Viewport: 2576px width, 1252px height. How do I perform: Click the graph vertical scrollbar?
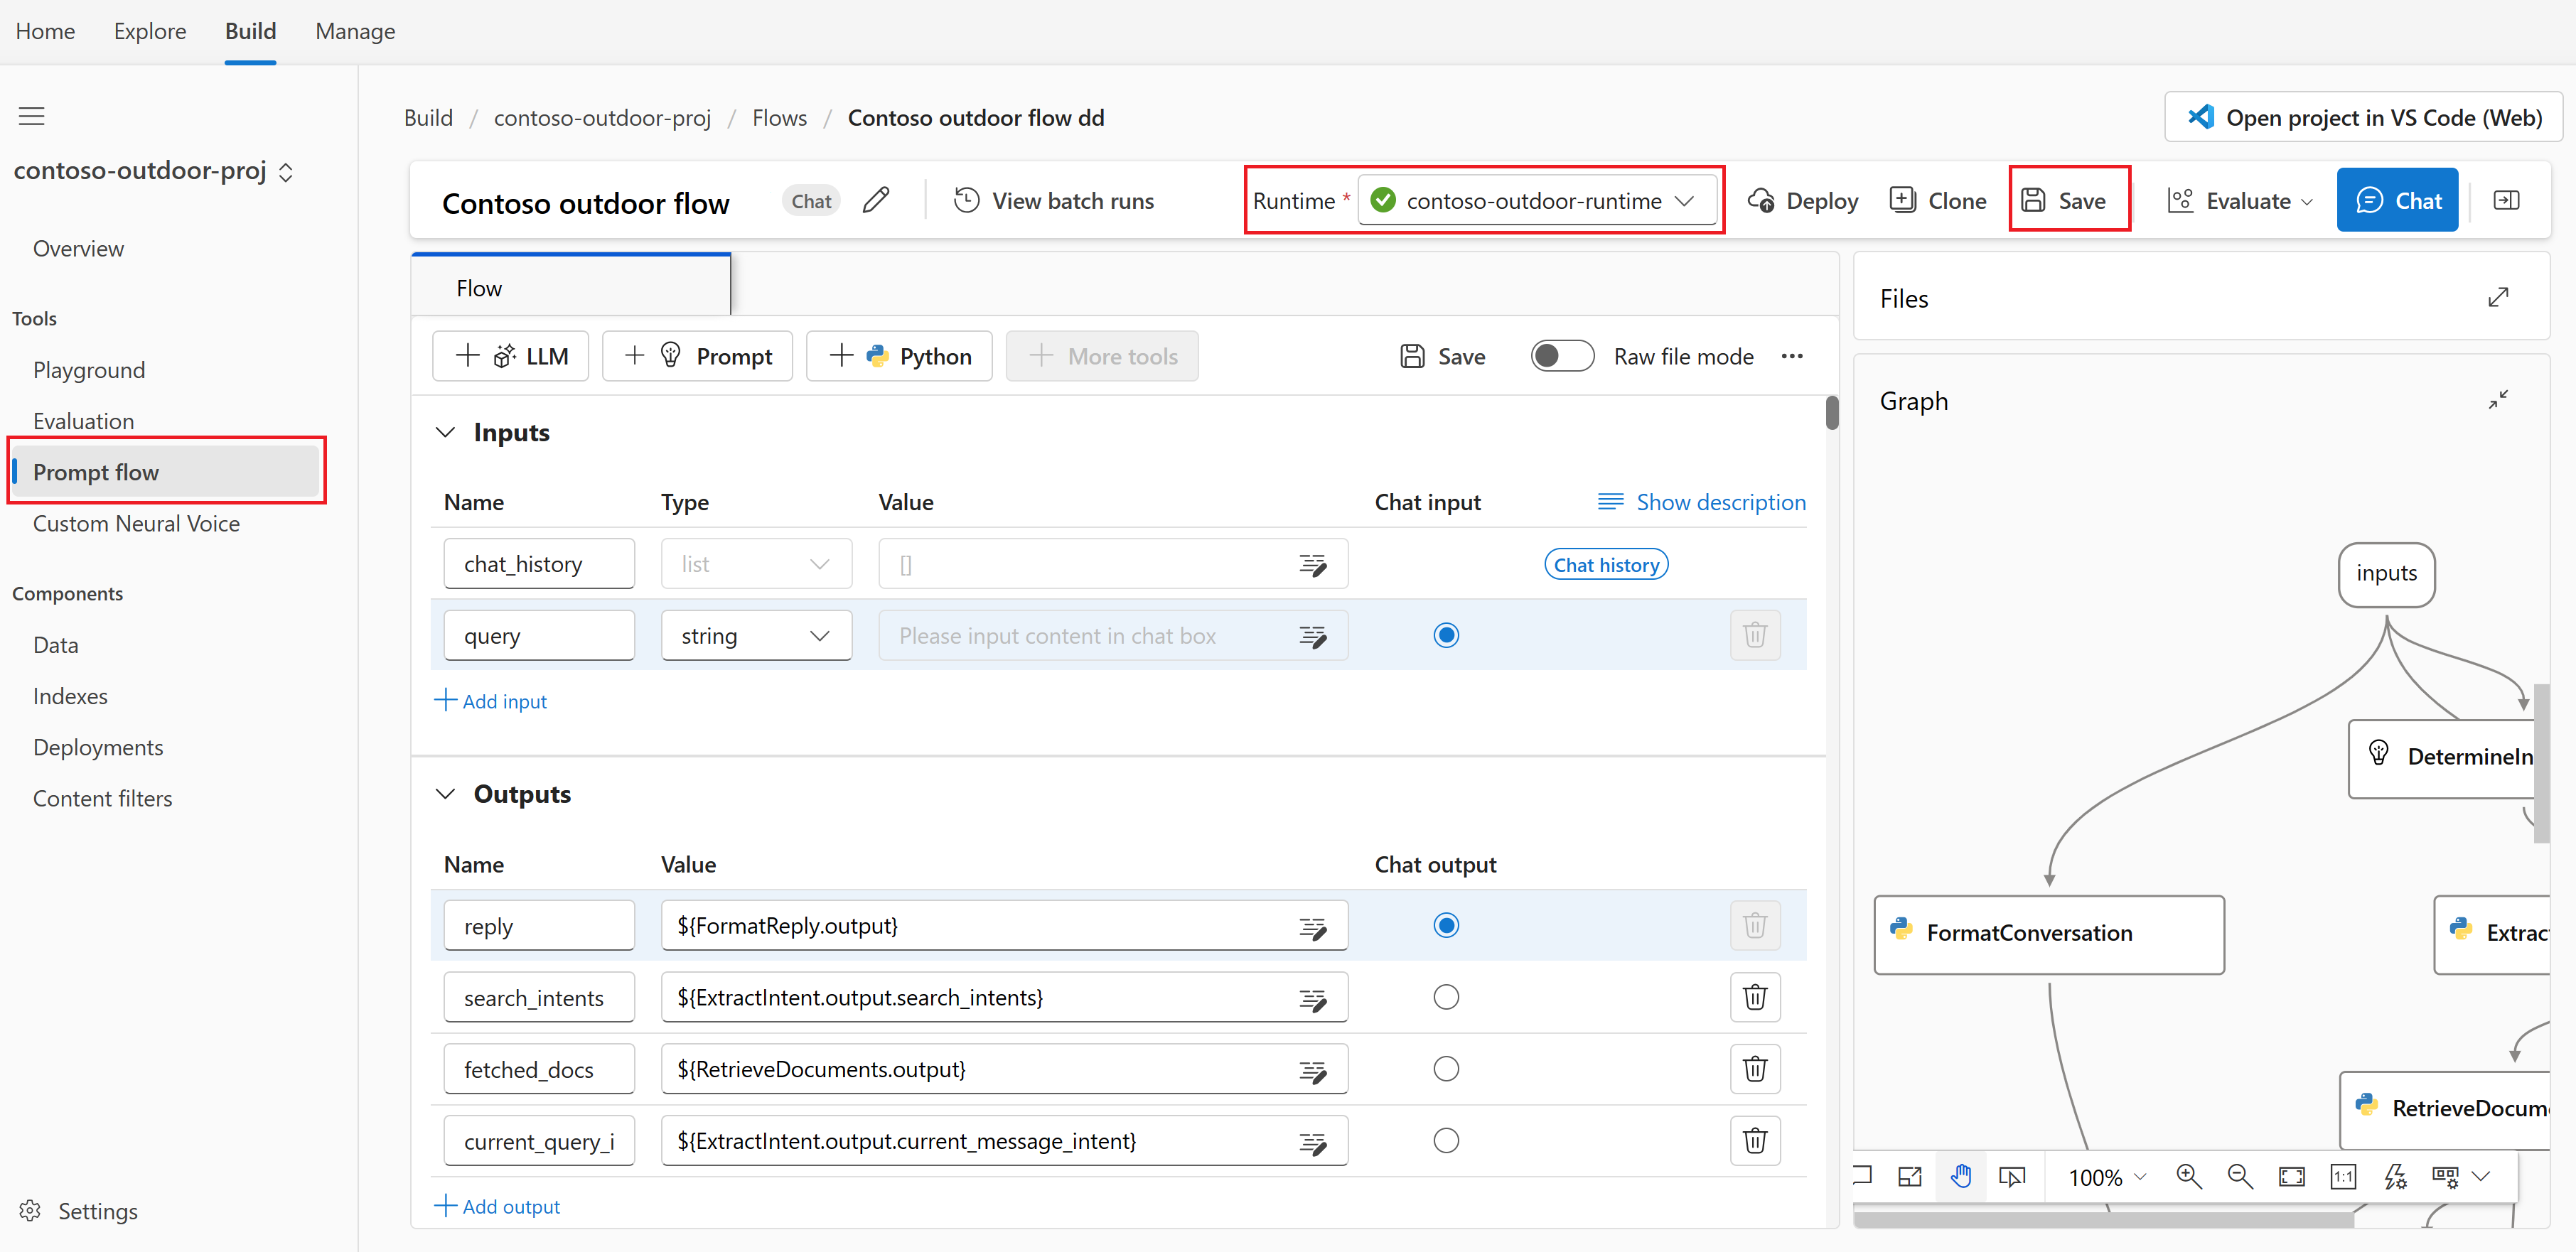pos(2541,764)
